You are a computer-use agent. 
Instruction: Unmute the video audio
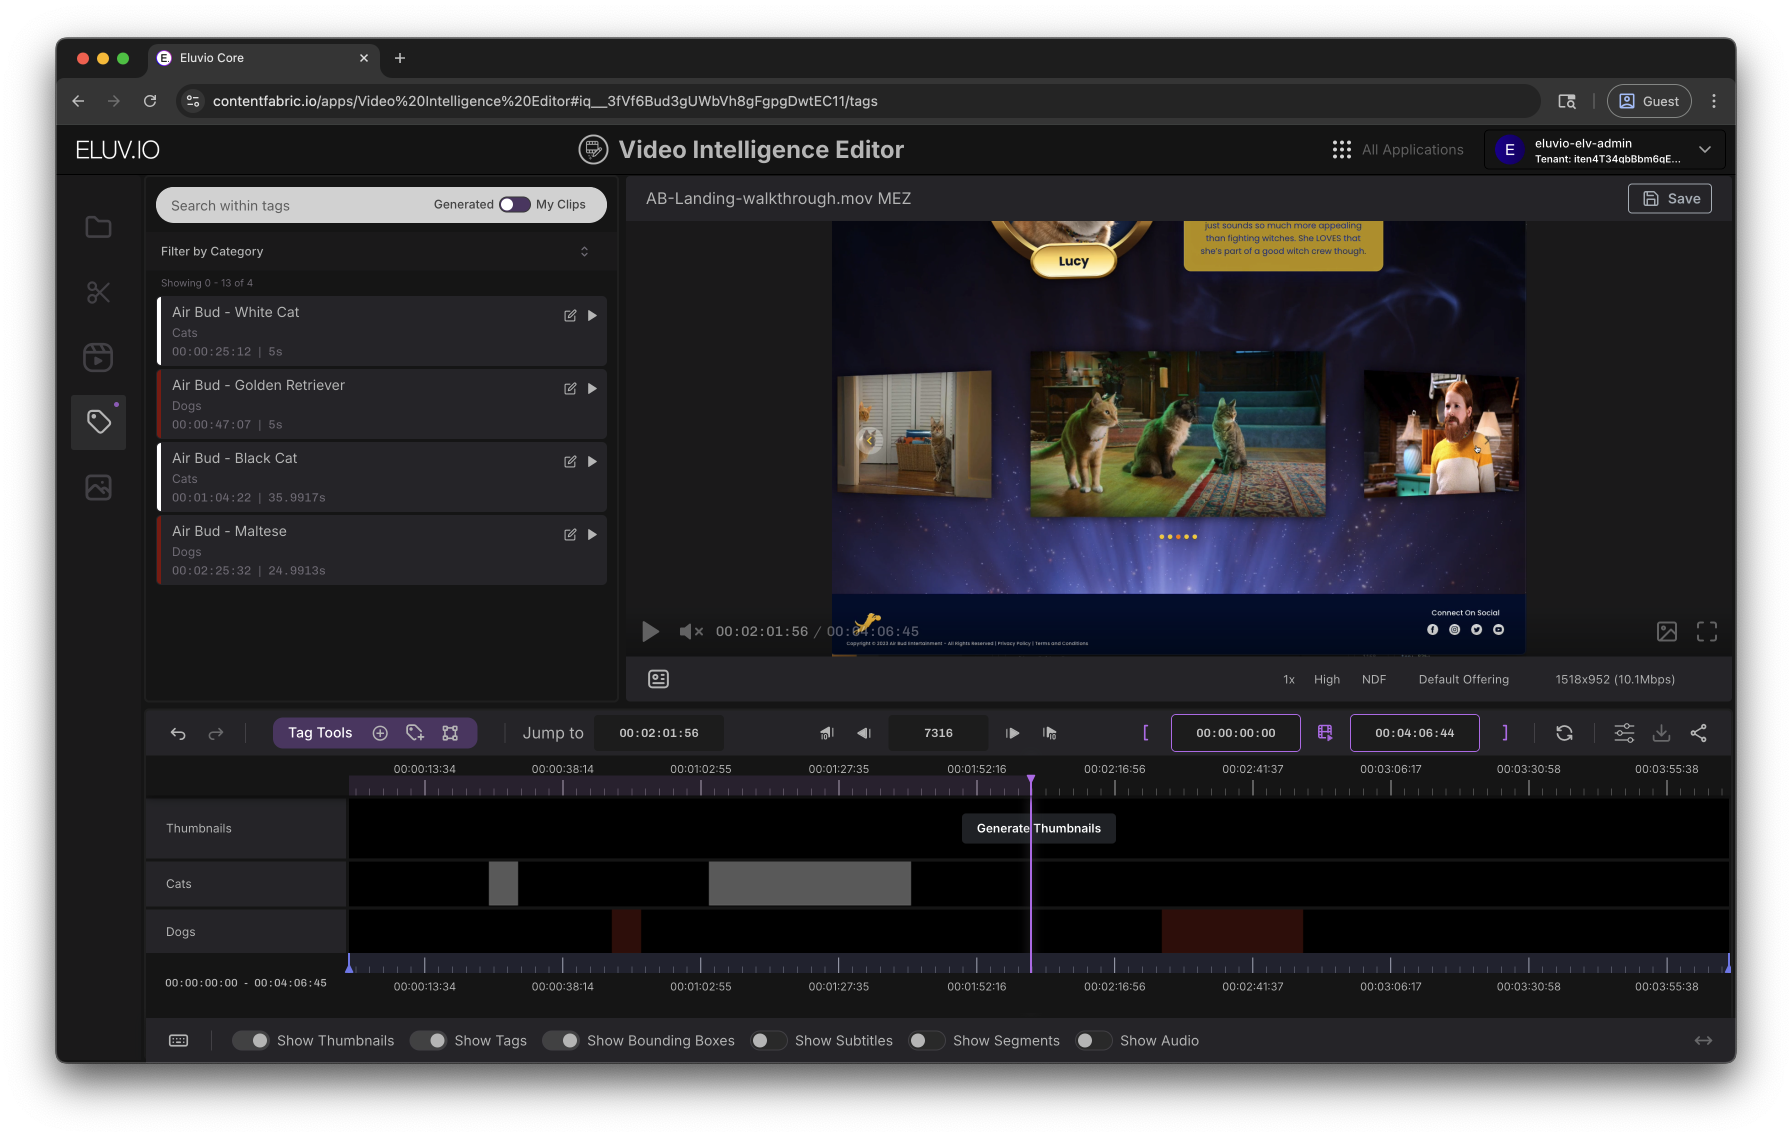[690, 631]
